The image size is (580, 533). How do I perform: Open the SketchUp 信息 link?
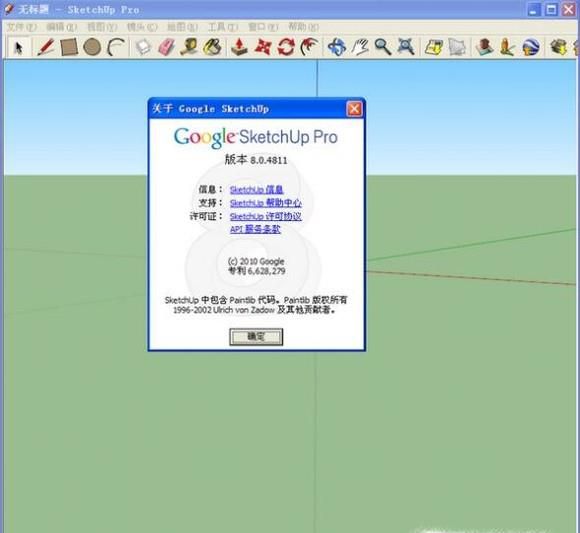pos(256,190)
